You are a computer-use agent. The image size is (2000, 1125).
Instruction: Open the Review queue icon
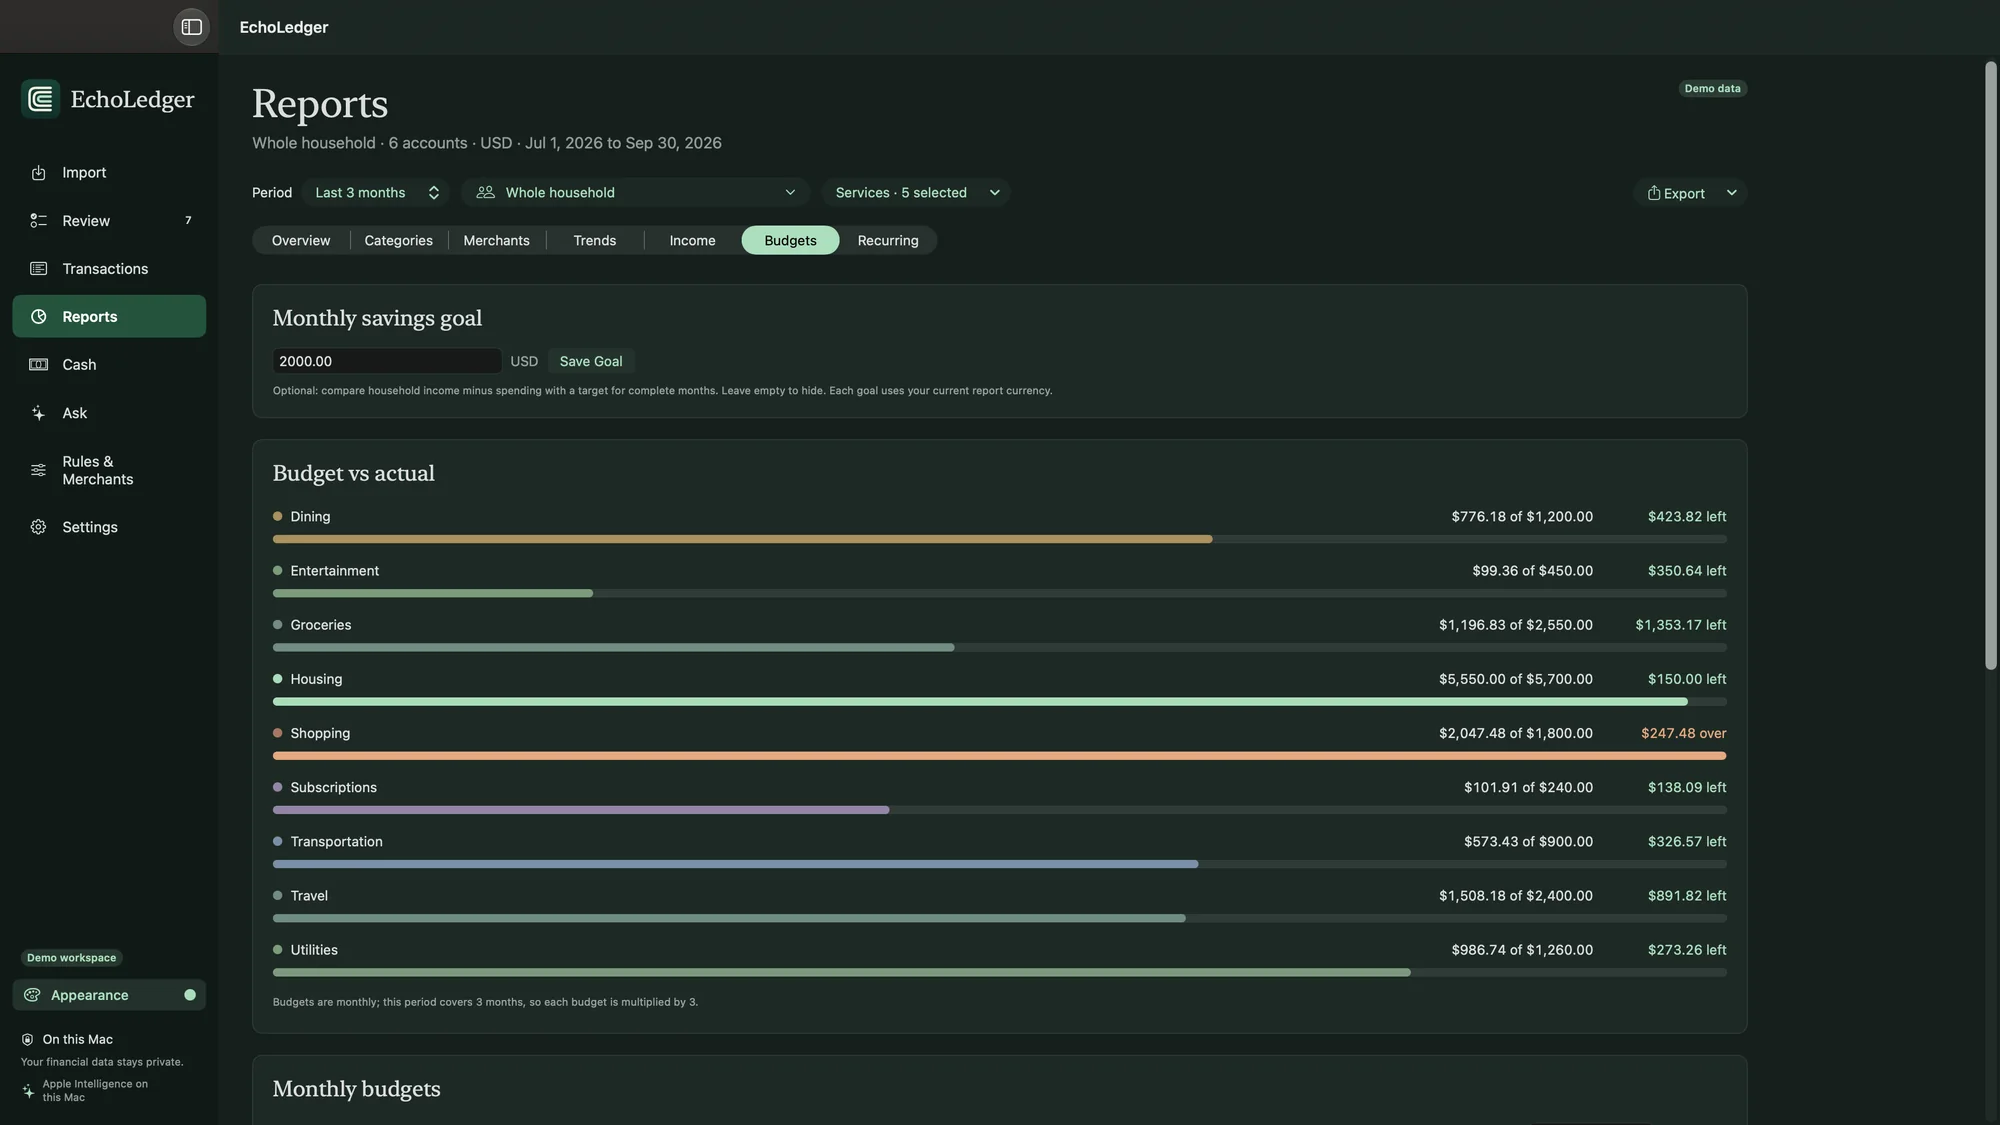coord(38,221)
